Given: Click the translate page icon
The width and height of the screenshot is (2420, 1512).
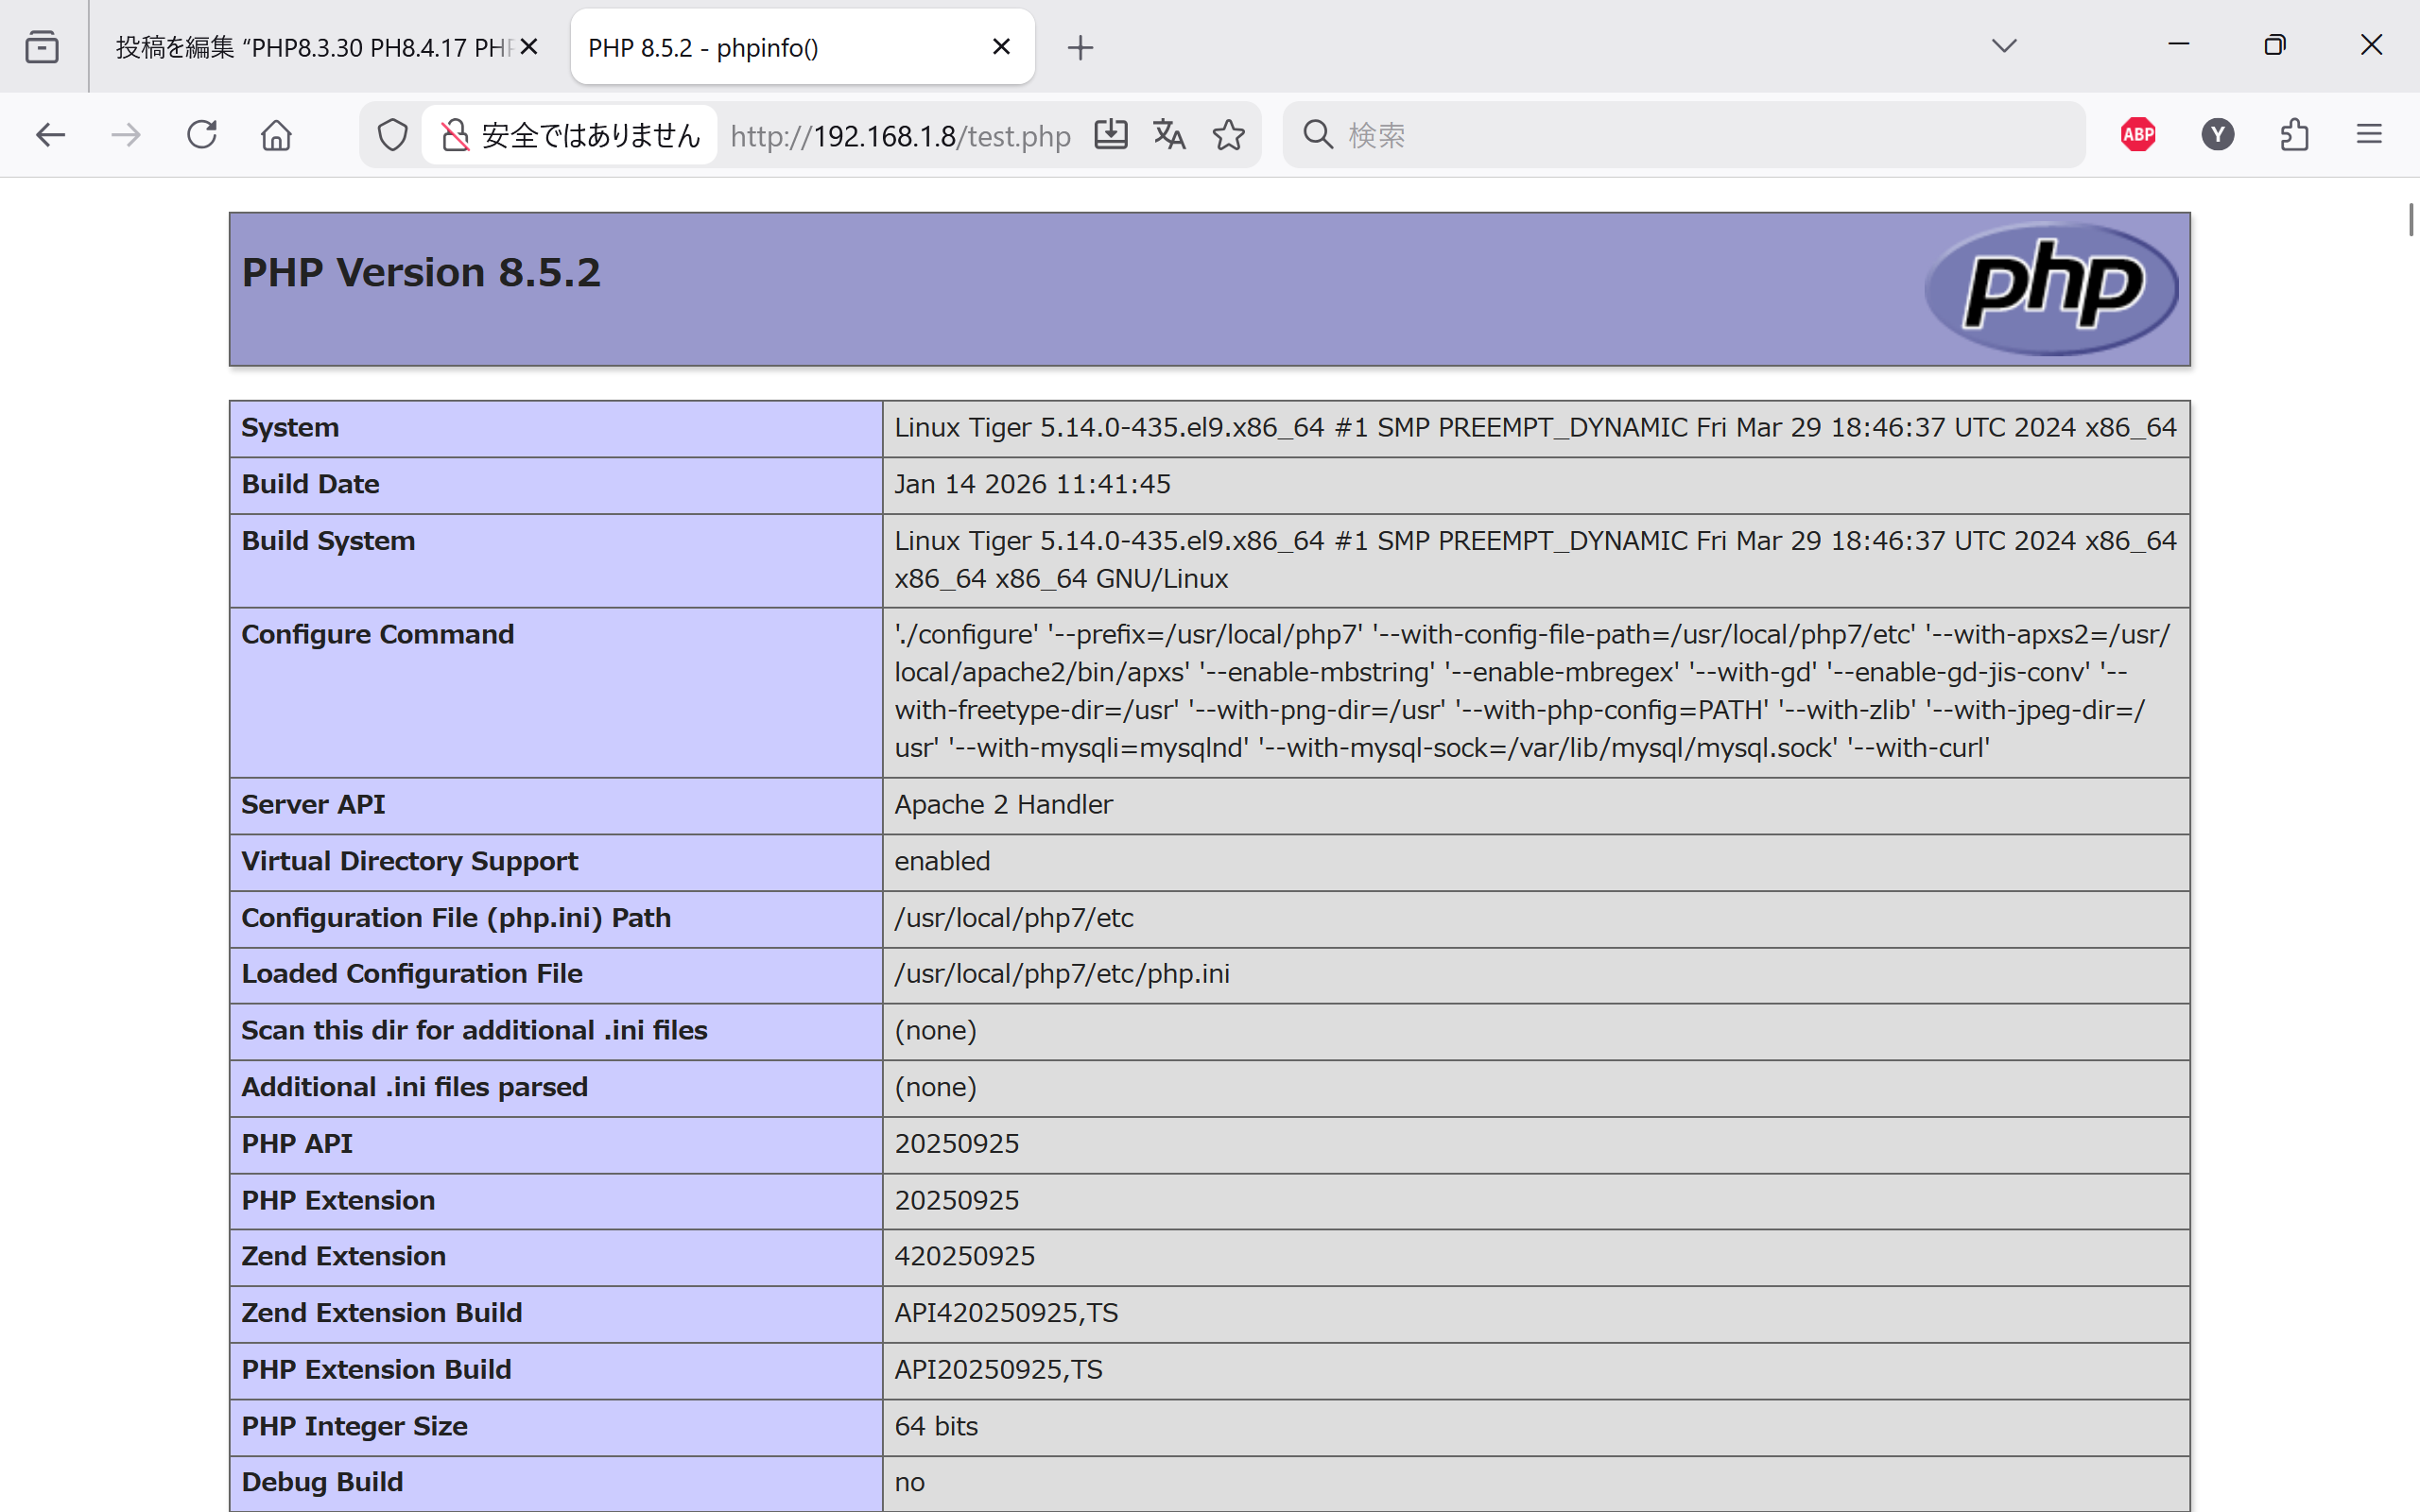Looking at the screenshot, I should tap(1169, 135).
